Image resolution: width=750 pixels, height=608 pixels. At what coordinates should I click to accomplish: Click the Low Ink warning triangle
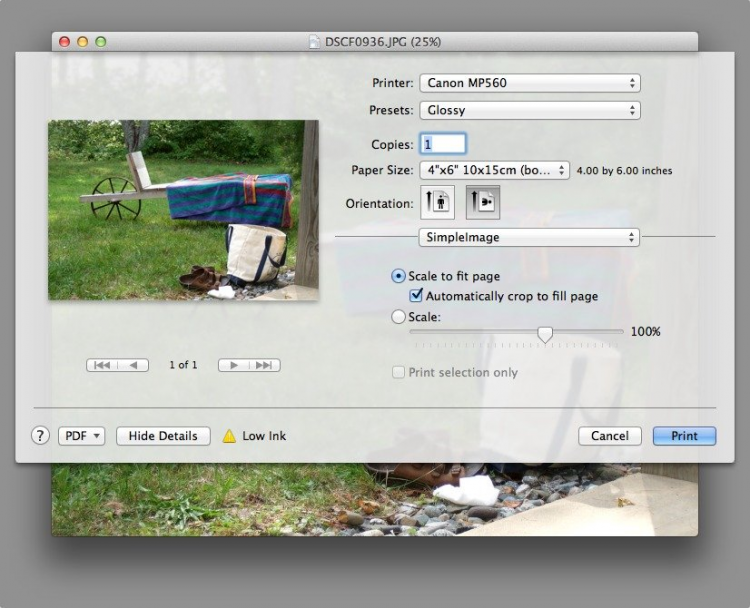[x=229, y=436]
